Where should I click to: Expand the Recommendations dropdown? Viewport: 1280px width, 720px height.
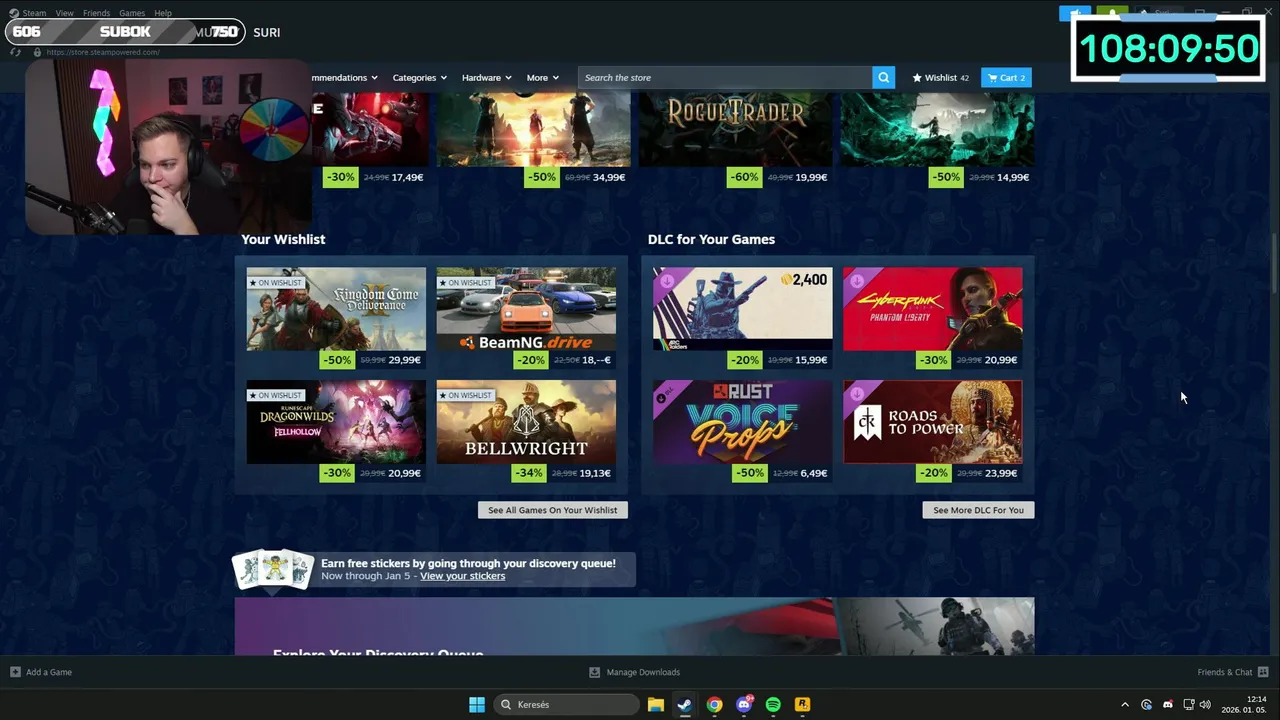tap(344, 77)
